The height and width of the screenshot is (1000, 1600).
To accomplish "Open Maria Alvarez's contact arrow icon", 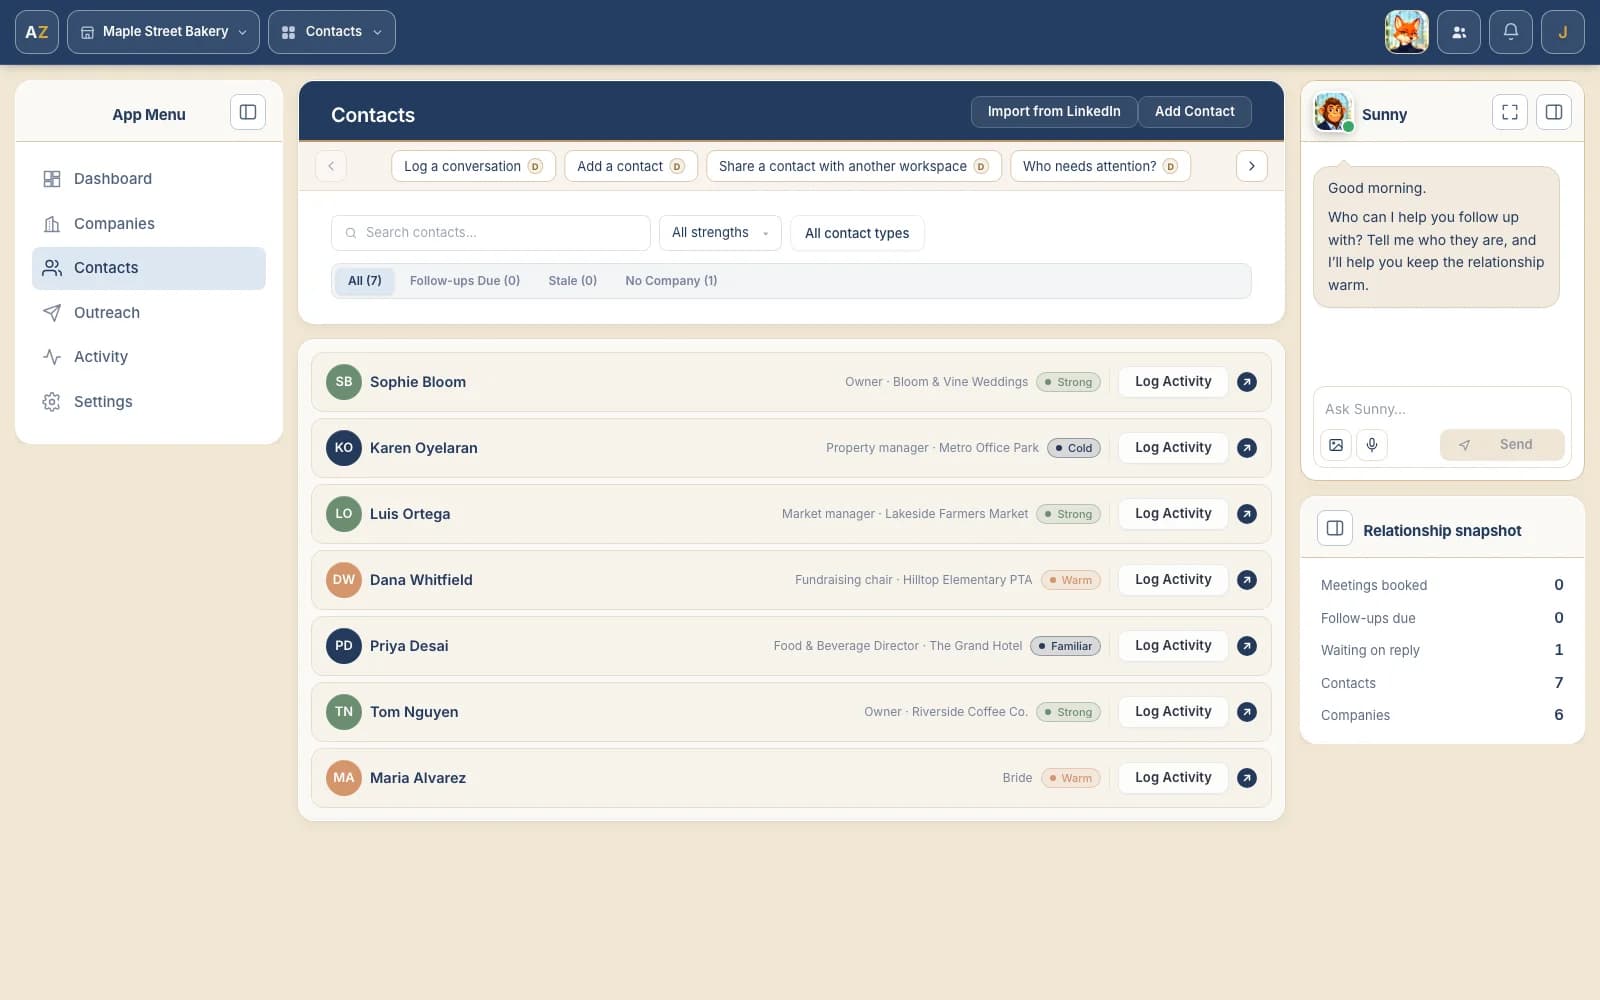I will [1247, 778].
